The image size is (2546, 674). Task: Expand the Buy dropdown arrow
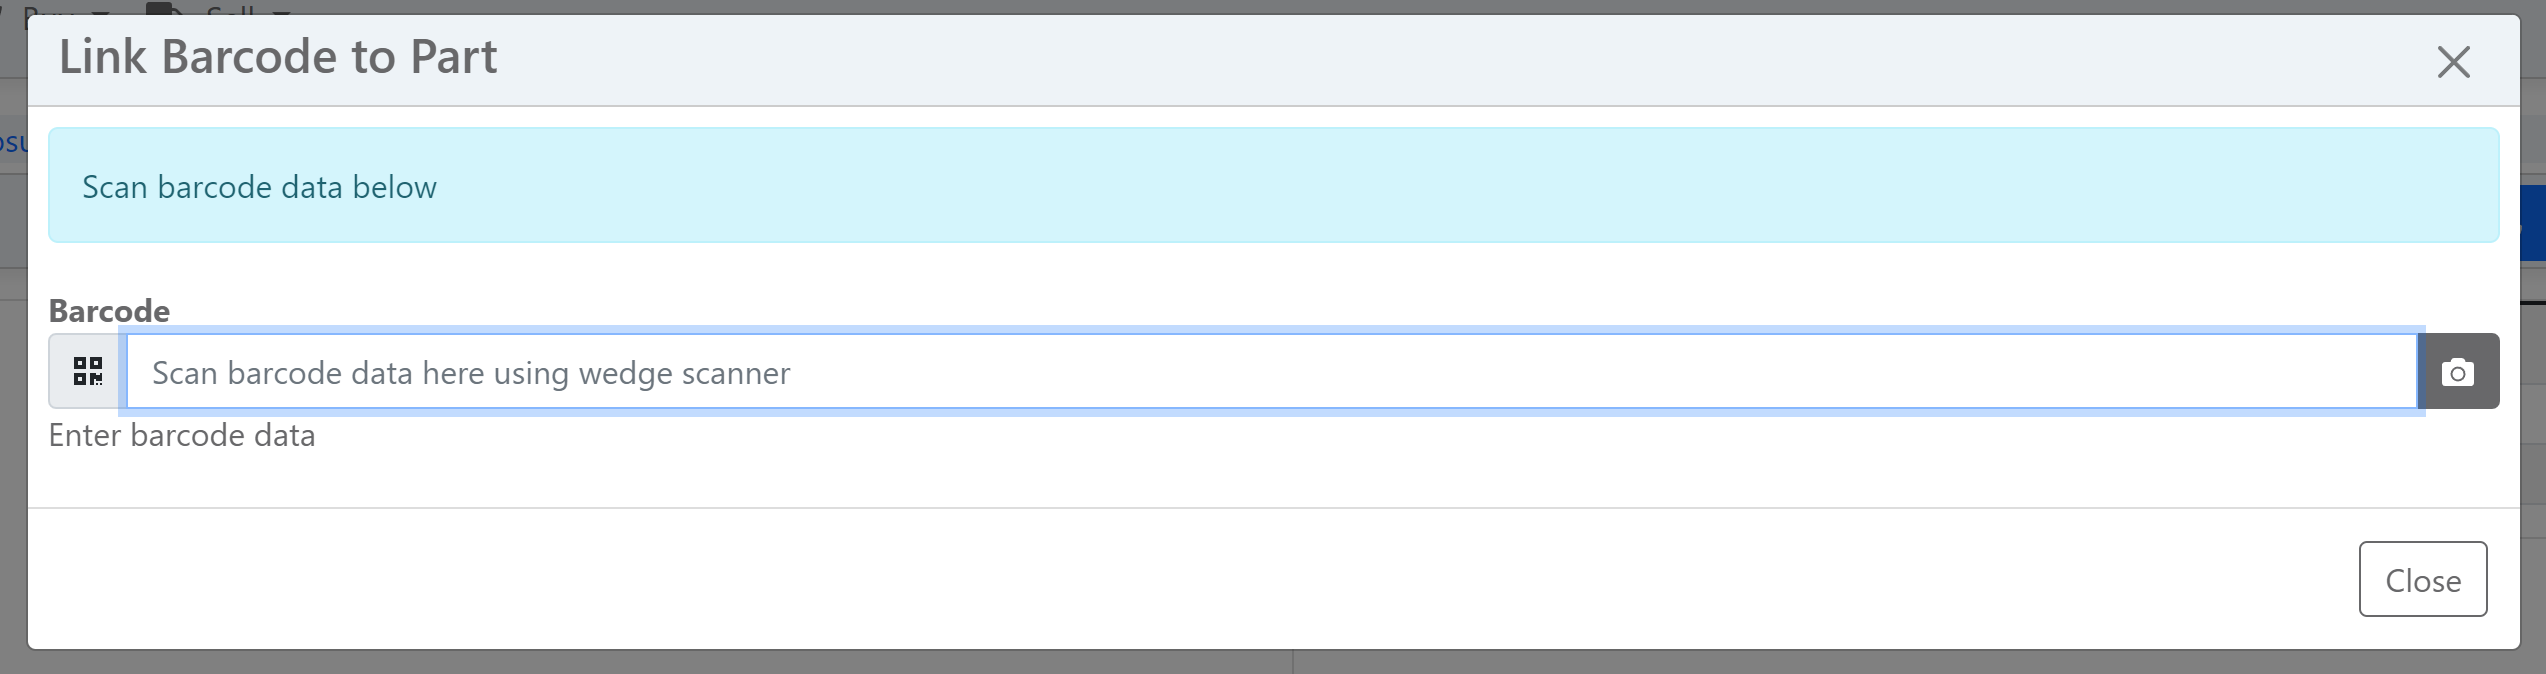99,11
